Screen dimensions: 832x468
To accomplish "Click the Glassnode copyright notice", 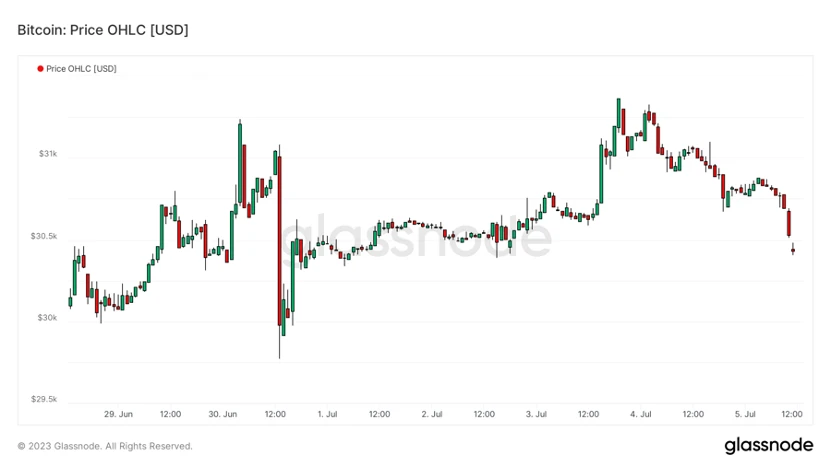I will point(105,446).
